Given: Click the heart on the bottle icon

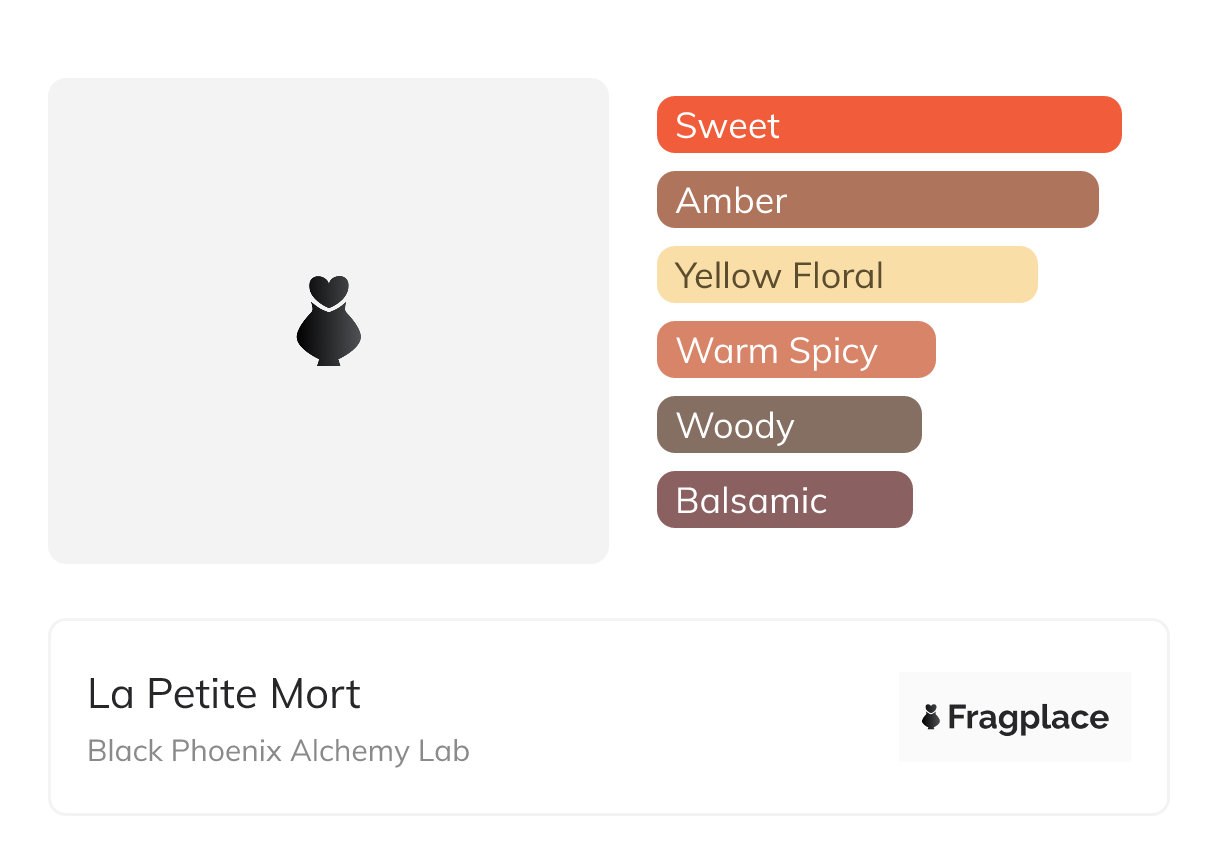Looking at the screenshot, I should (x=328, y=290).
